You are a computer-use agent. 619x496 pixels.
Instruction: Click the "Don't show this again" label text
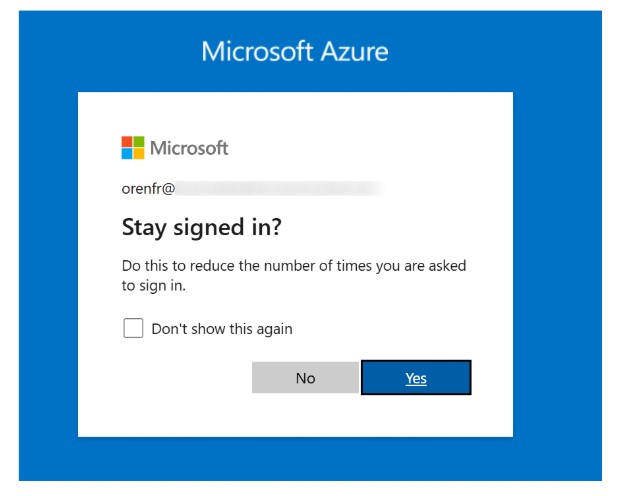click(221, 328)
